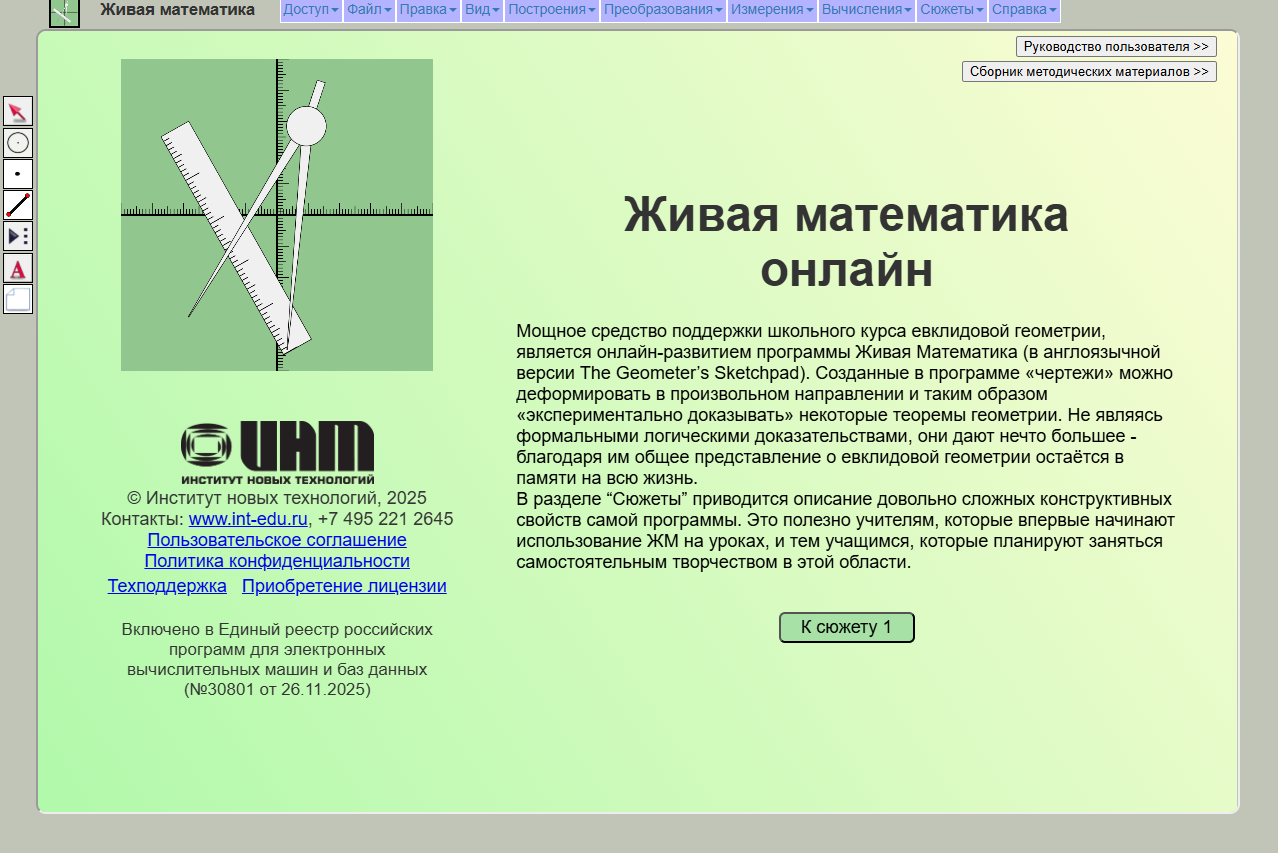Click the app logo icon at top left
Image resolution: width=1278 pixels, height=853 pixels.
coord(64,12)
